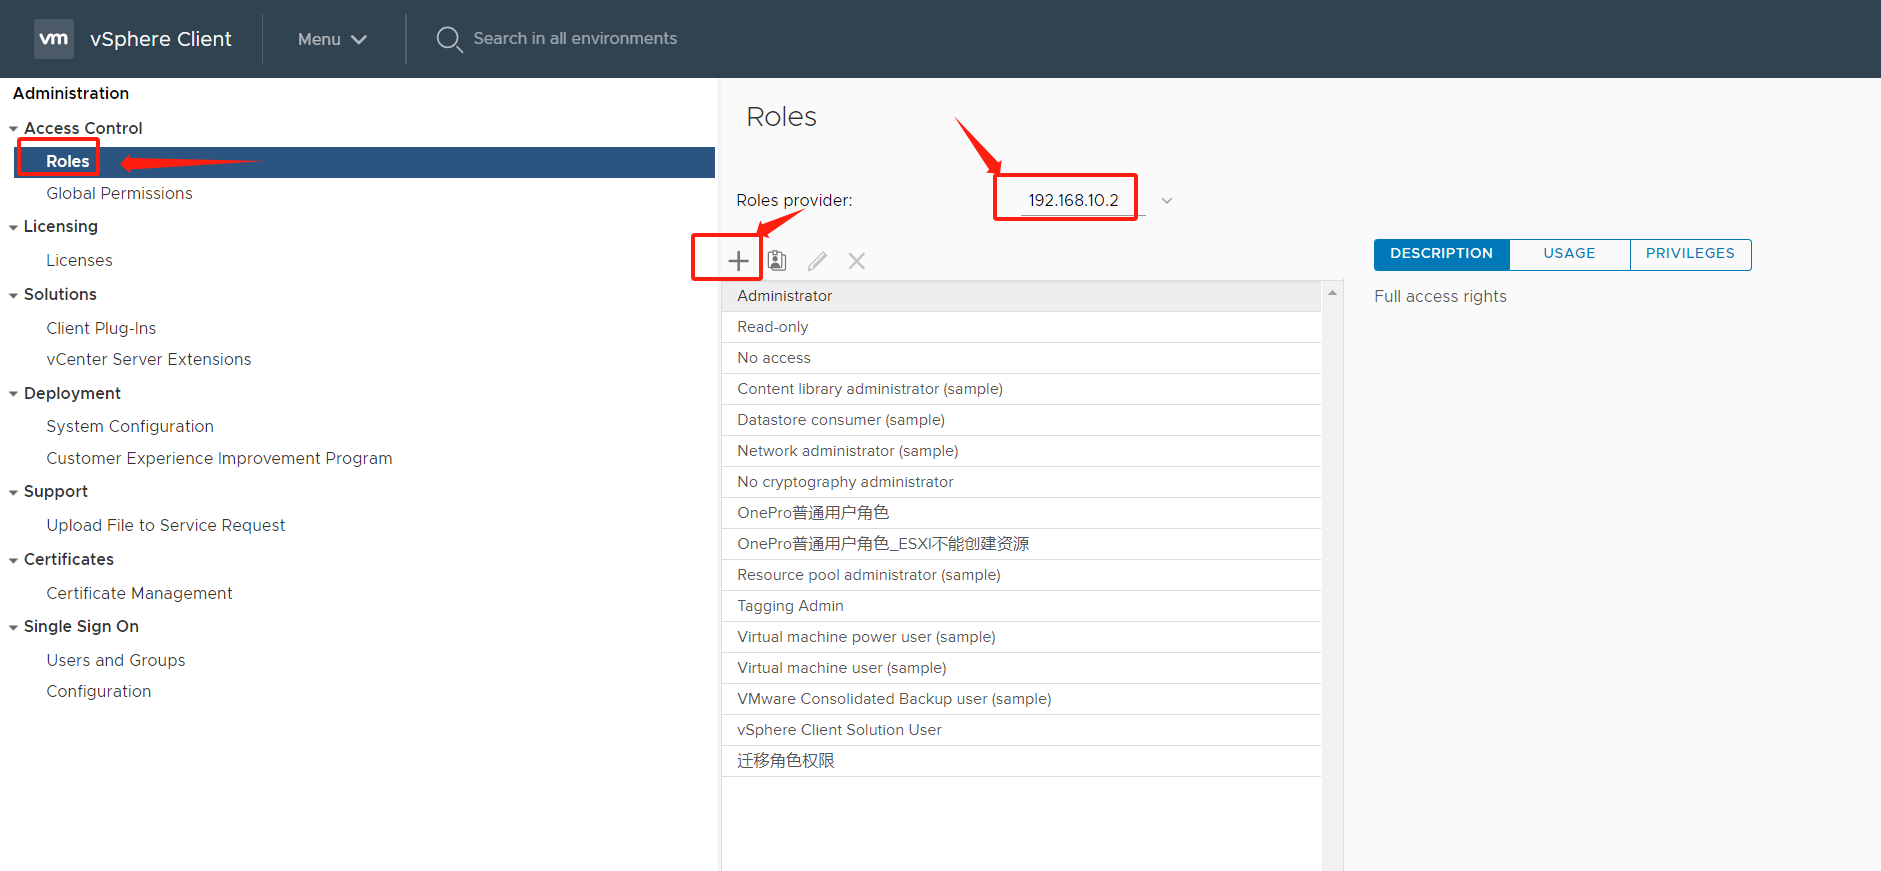Focus the Search in all environments field
The width and height of the screenshot is (1881, 871).
click(x=575, y=39)
